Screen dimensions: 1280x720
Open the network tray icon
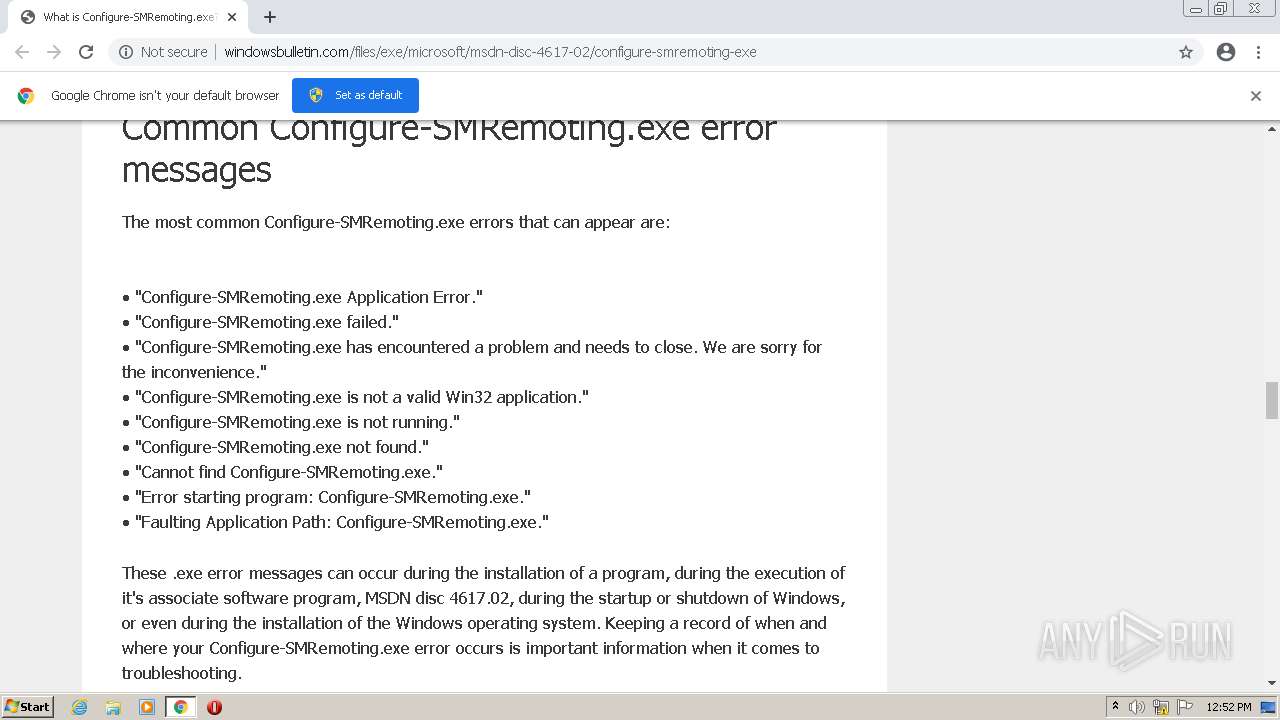tap(1161, 707)
